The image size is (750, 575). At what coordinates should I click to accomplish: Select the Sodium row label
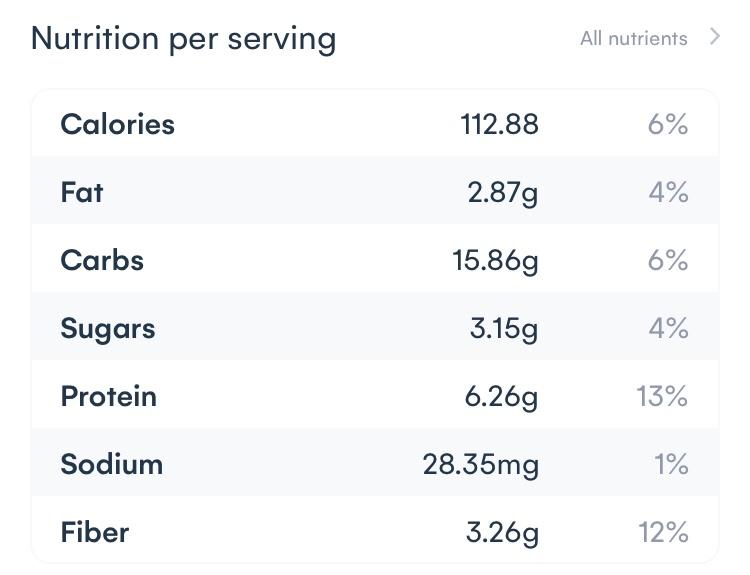[112, 464]
